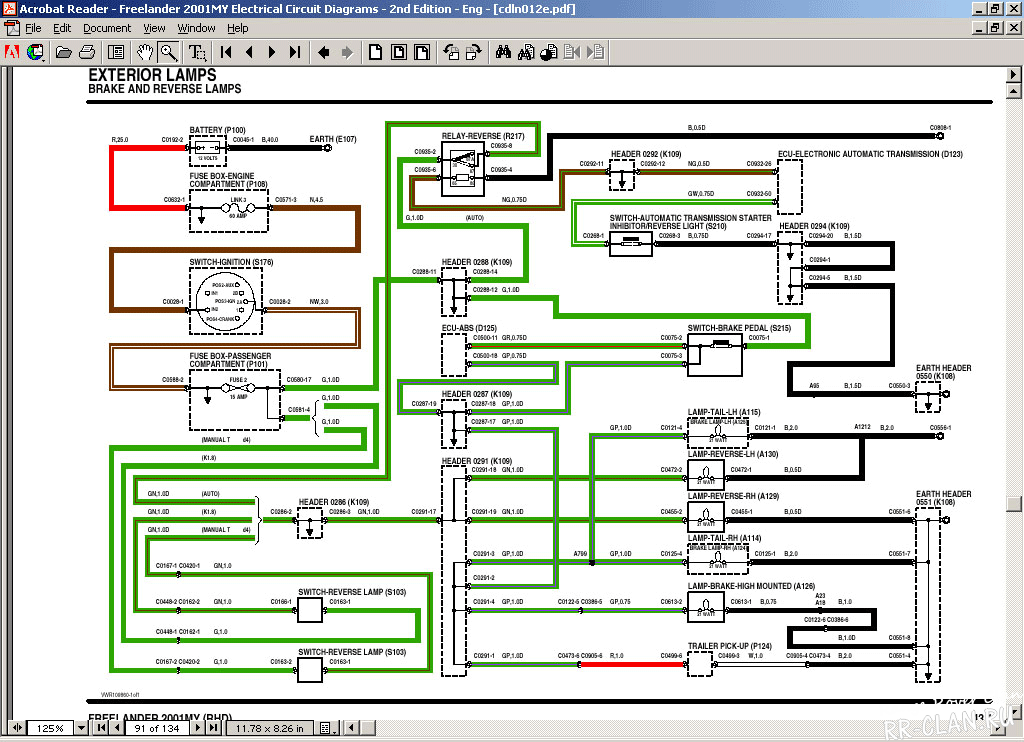Select the Text Select tool

(x=196, y=52)
